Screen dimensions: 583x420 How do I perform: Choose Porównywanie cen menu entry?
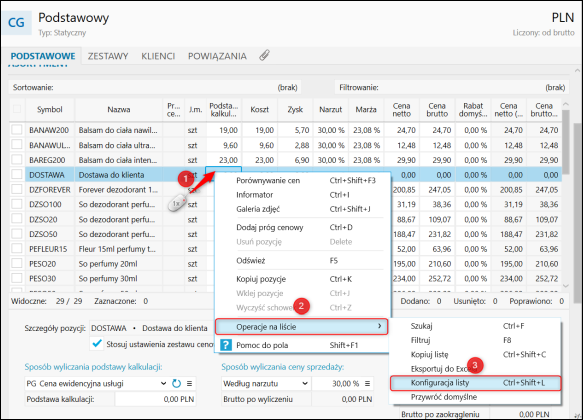(x=303, y=181)
